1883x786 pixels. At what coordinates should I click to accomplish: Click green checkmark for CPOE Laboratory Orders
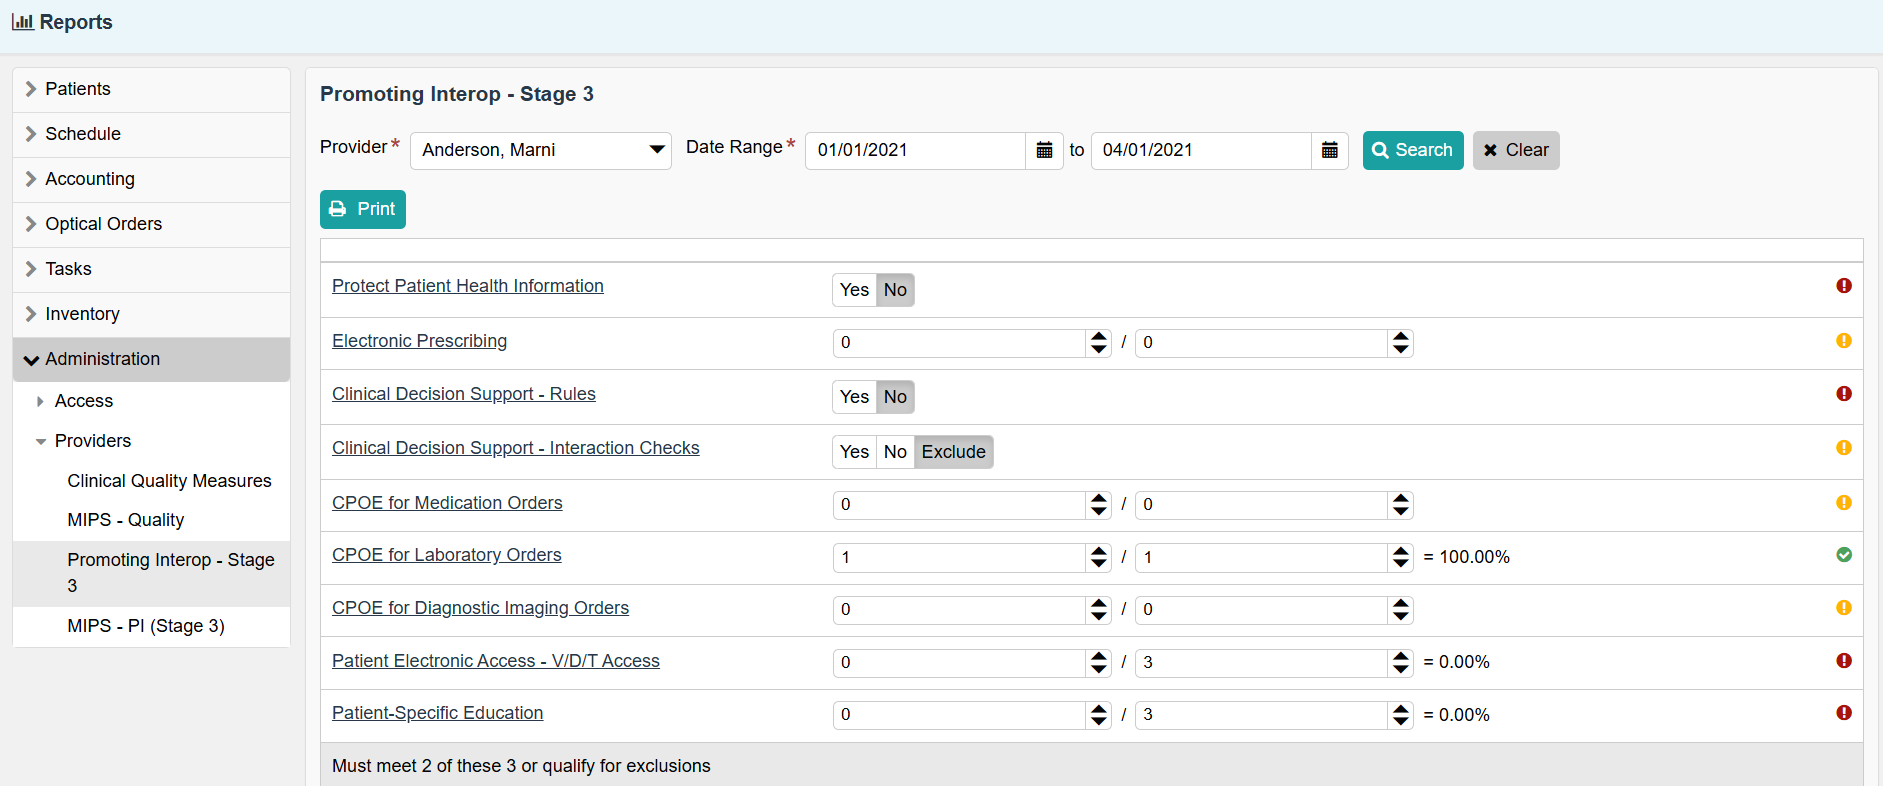[1843, 555]
